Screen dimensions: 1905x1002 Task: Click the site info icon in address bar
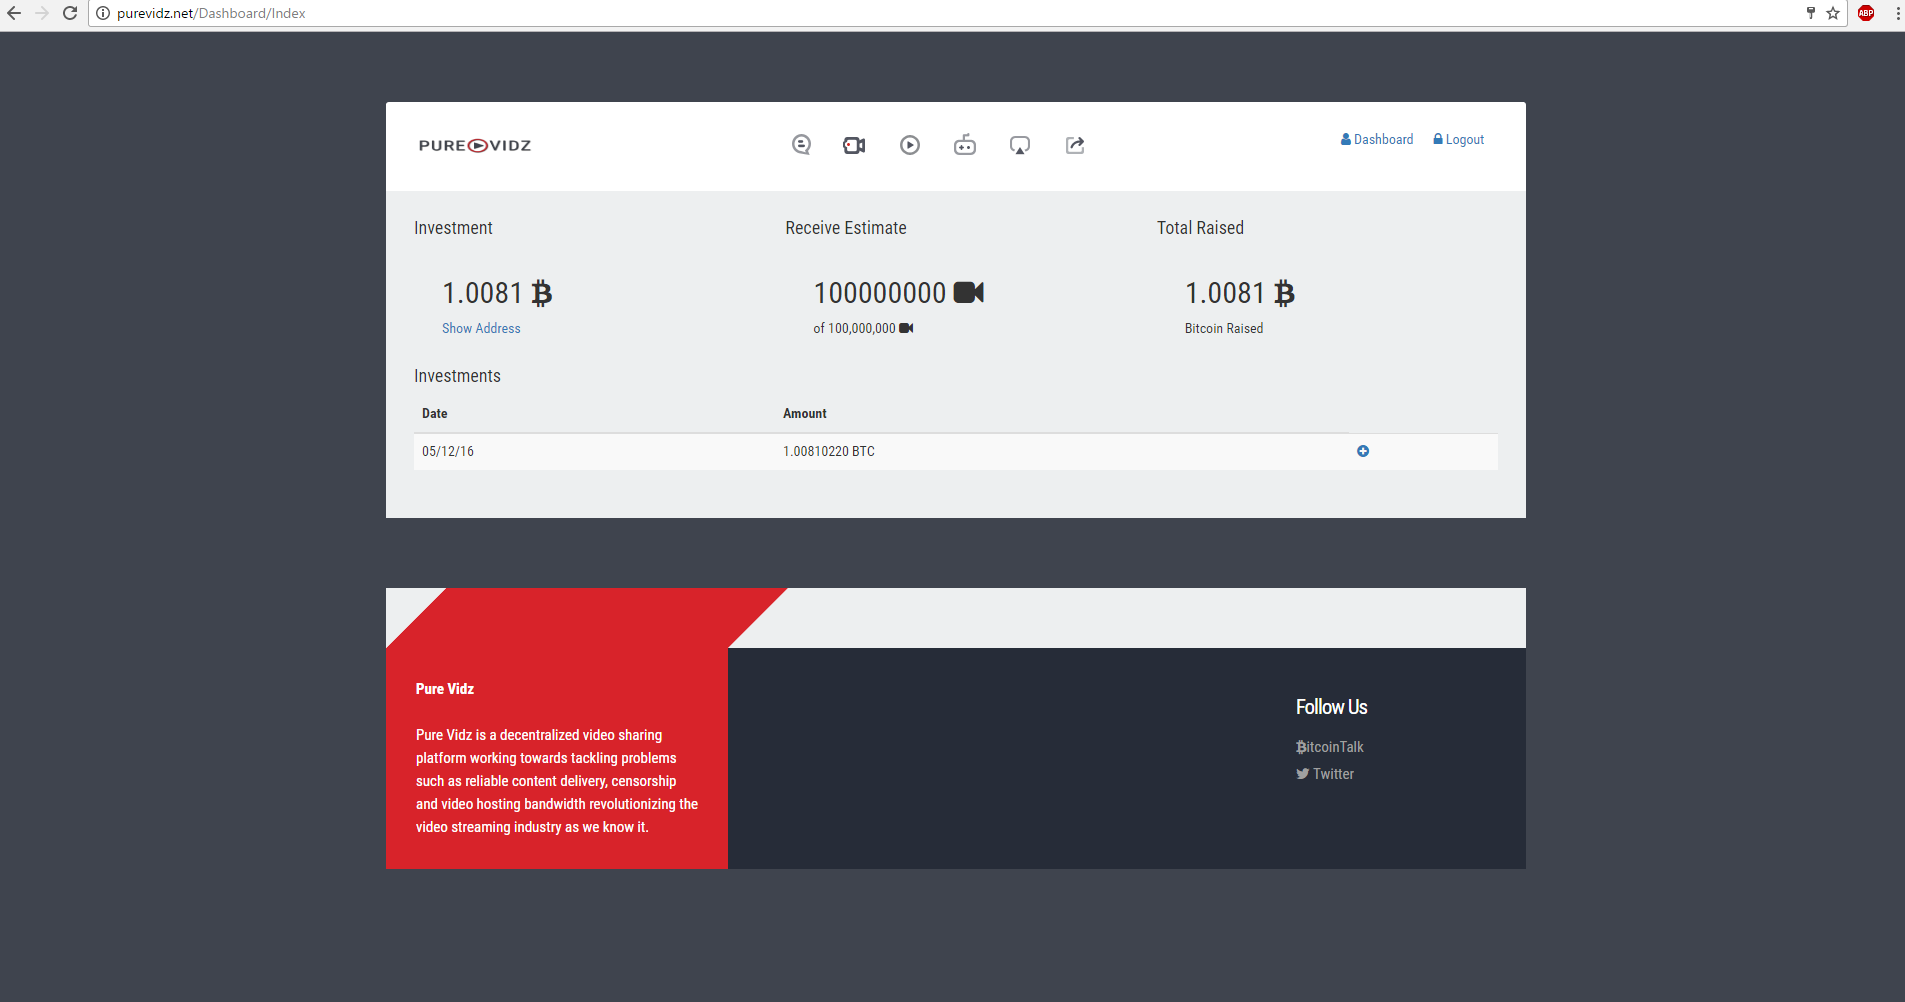(x=103, y=13)
